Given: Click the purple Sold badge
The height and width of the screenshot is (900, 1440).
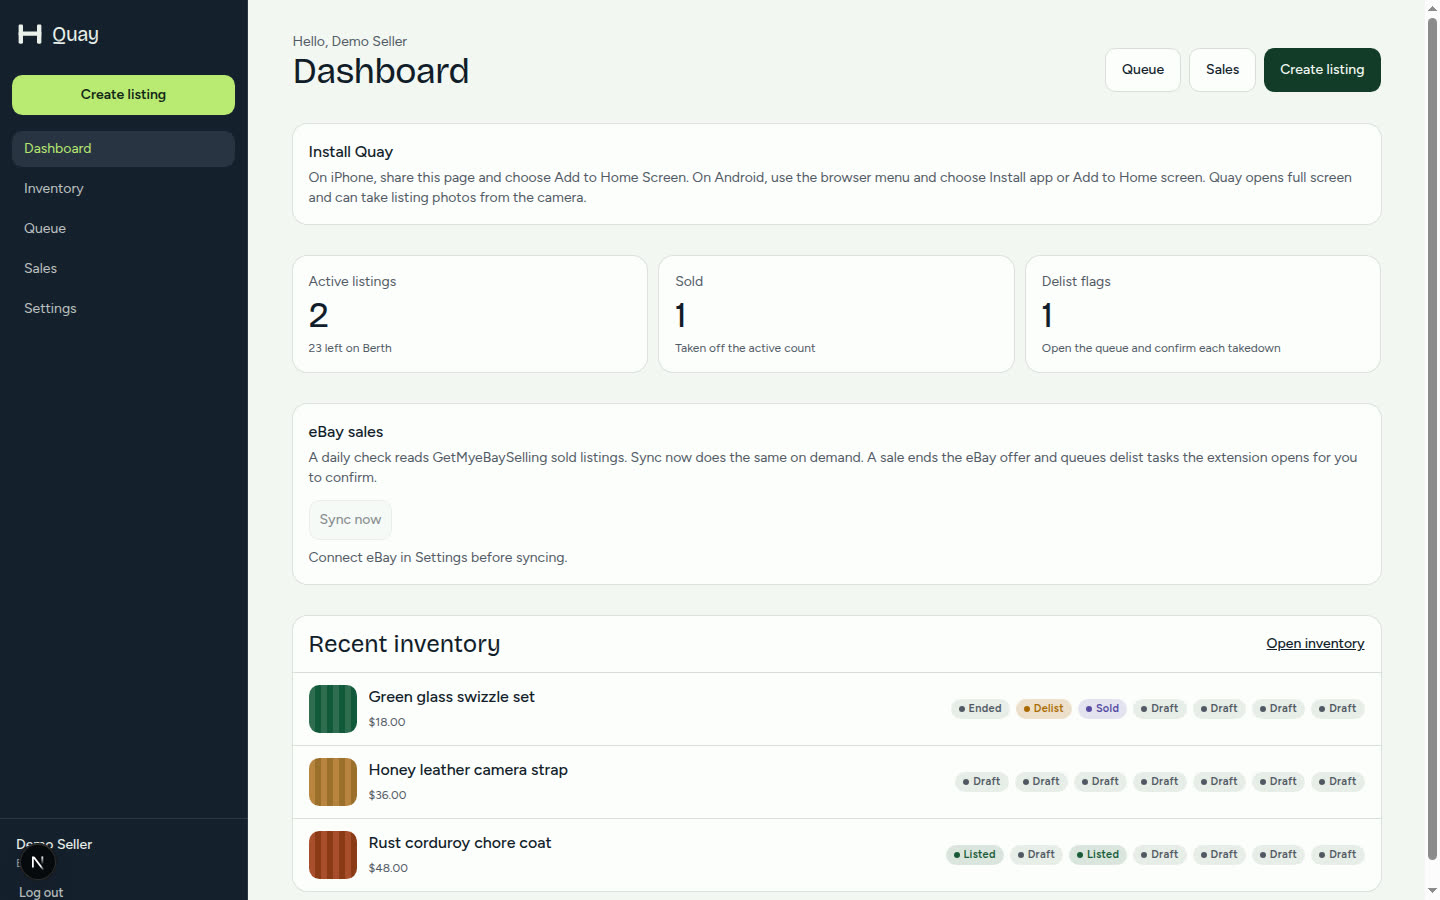Looking at the screenshot, I should (1102, 709).
